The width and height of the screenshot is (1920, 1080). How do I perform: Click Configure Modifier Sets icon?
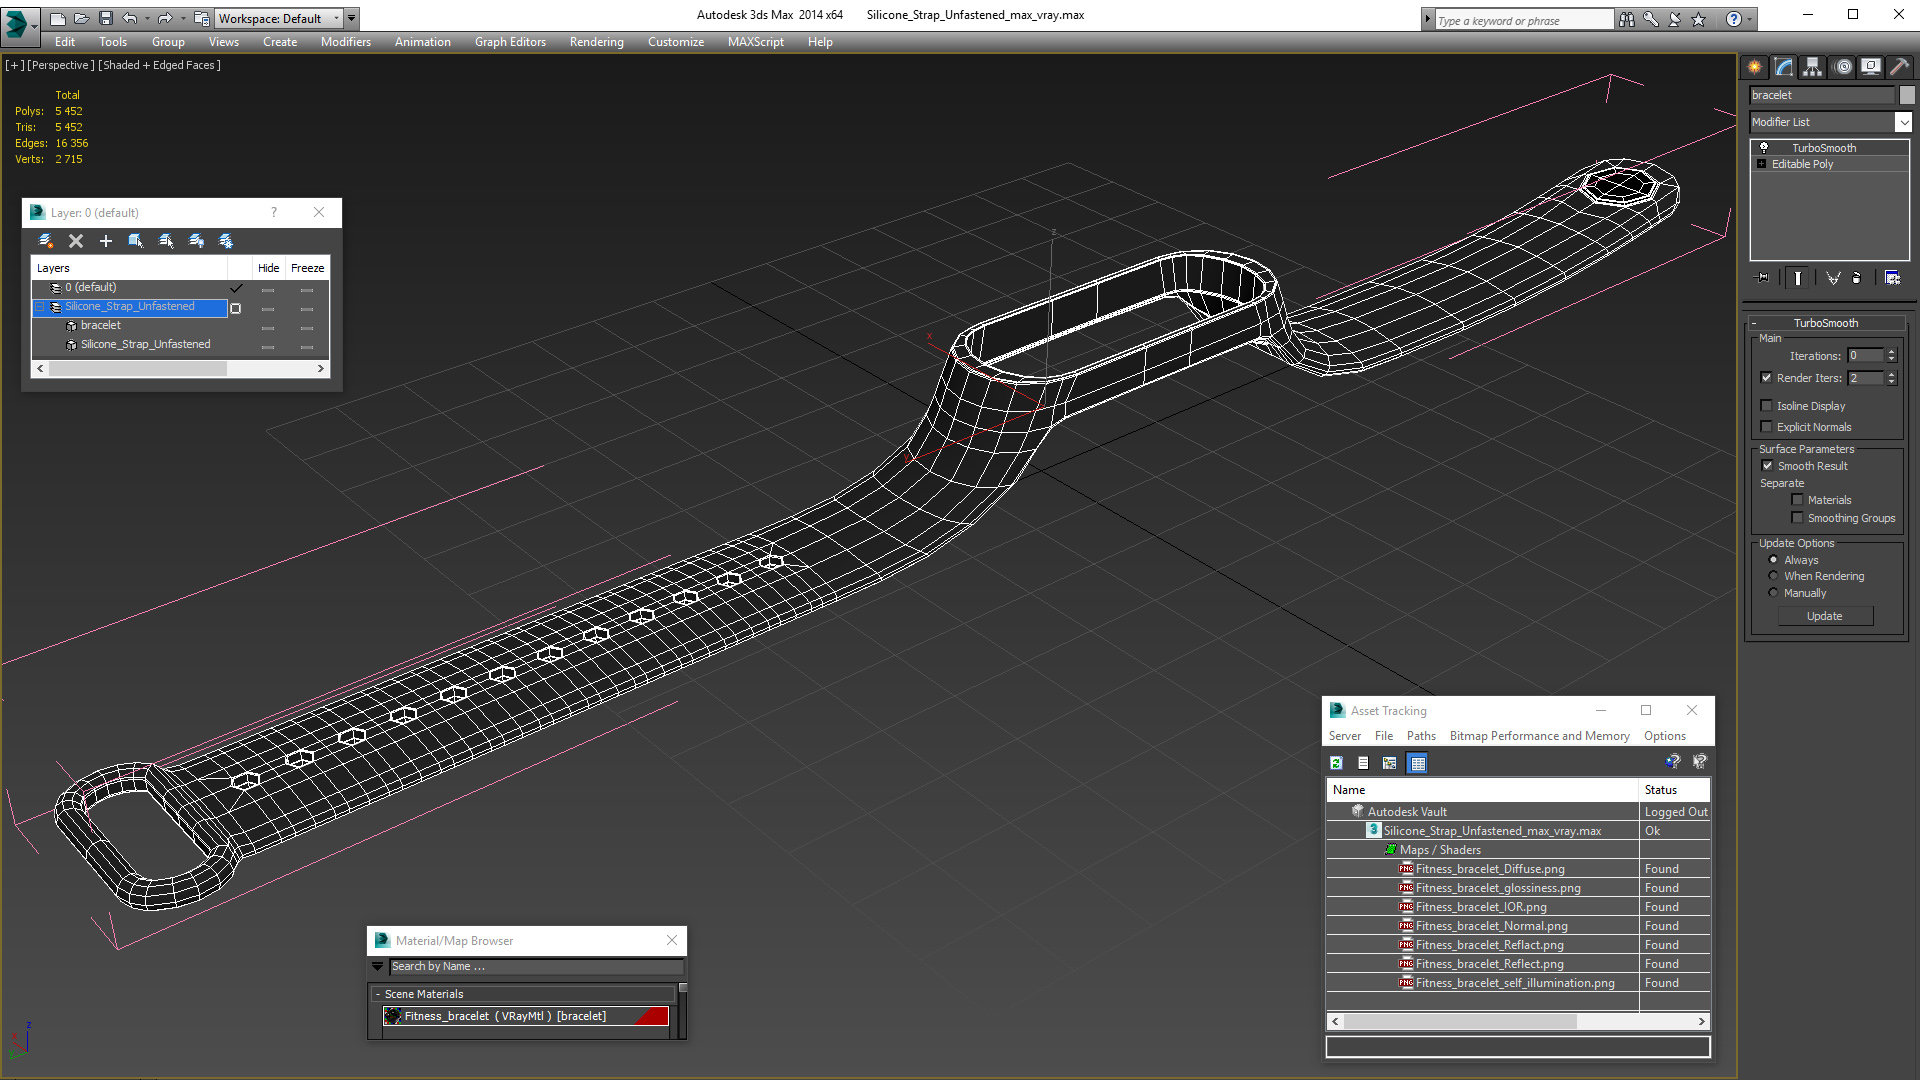pos(1892,278)
